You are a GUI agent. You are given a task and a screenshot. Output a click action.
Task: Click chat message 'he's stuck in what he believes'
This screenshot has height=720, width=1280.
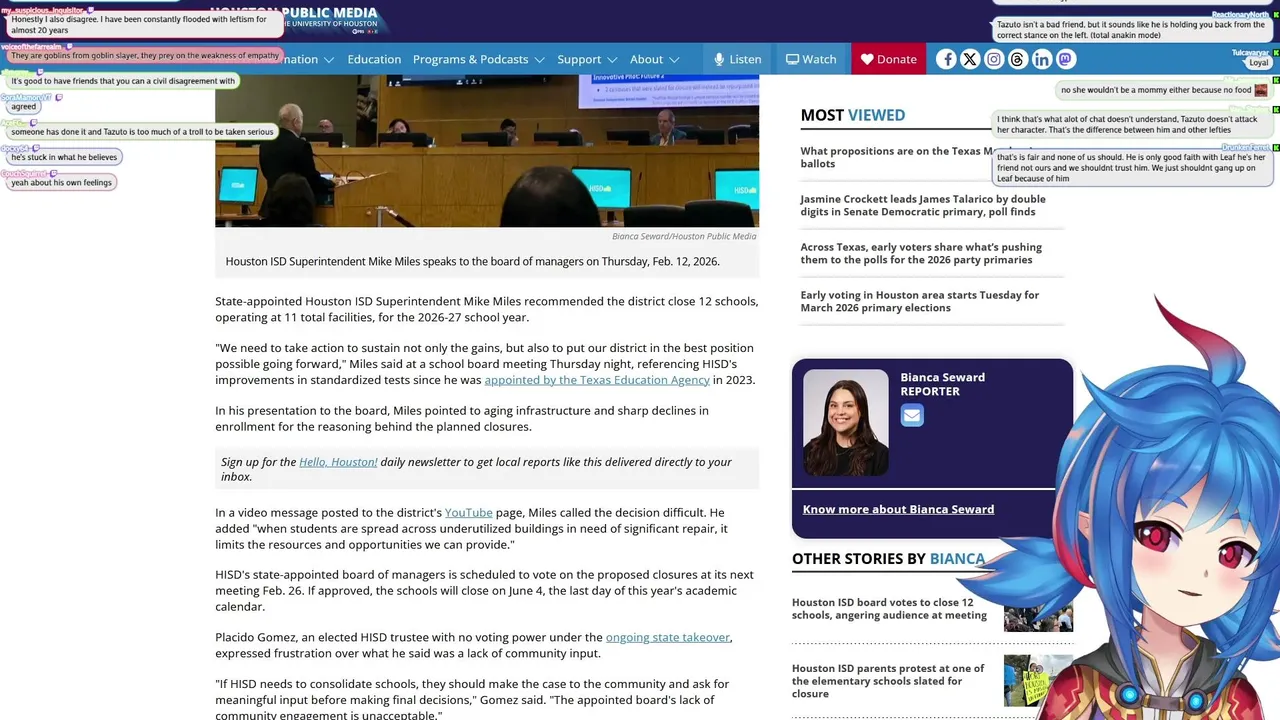(x=64, y=157)
